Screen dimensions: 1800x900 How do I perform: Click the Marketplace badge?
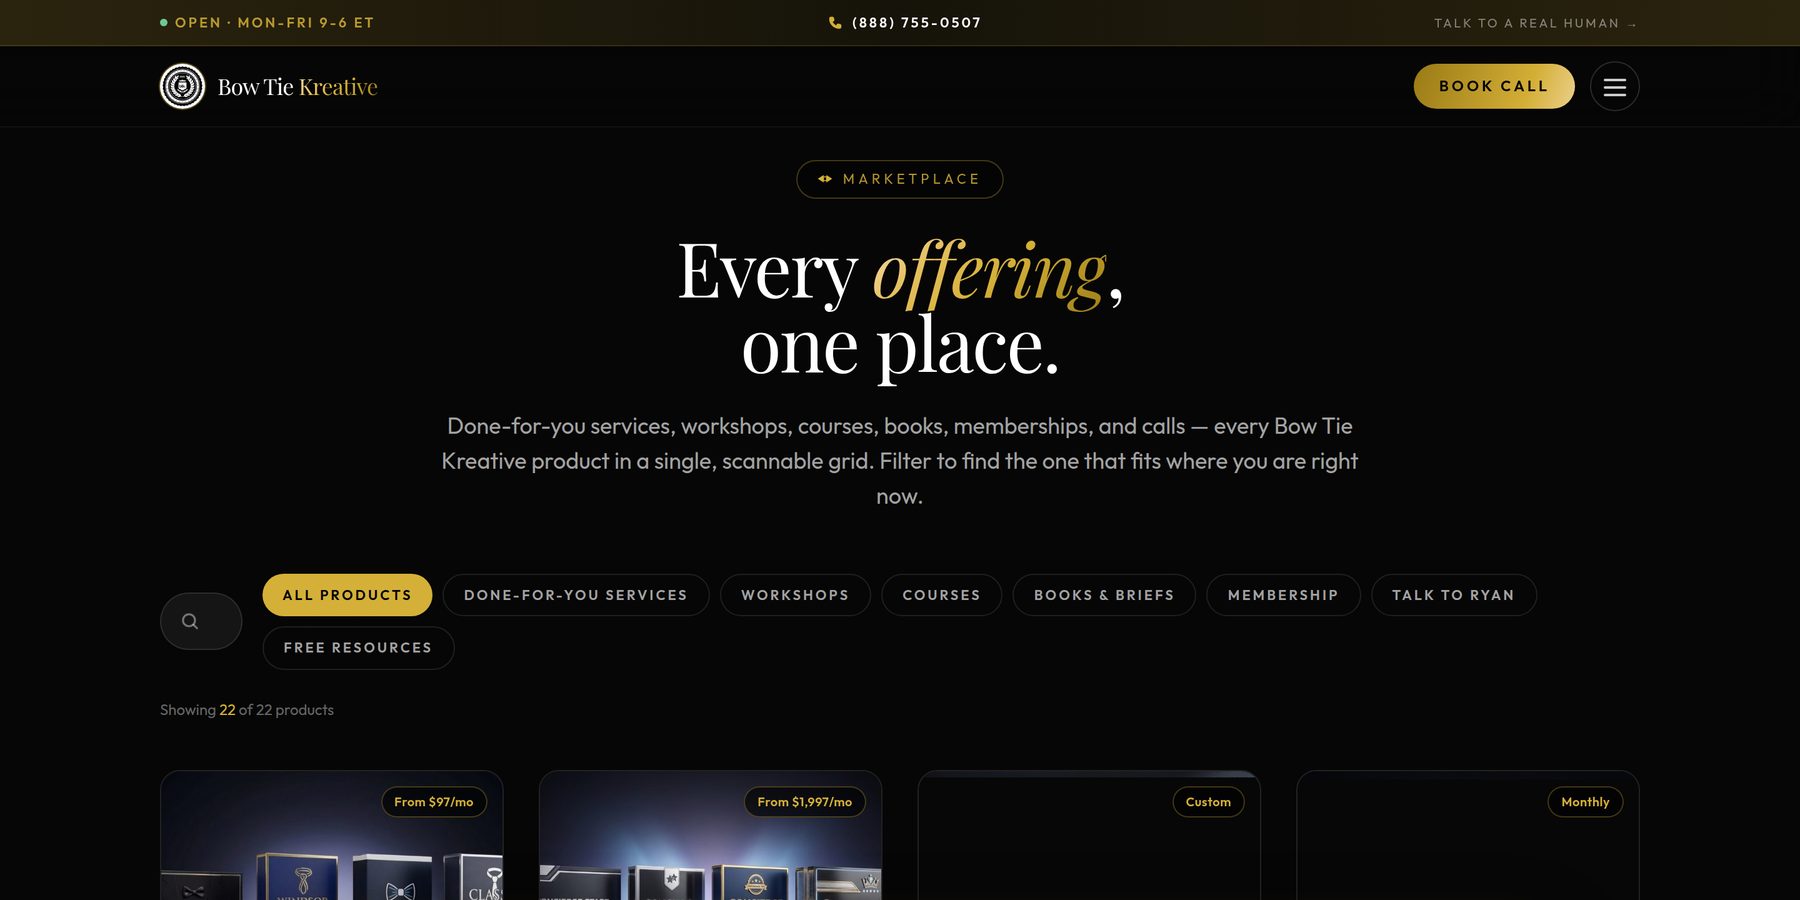click(x=900, y=179)
